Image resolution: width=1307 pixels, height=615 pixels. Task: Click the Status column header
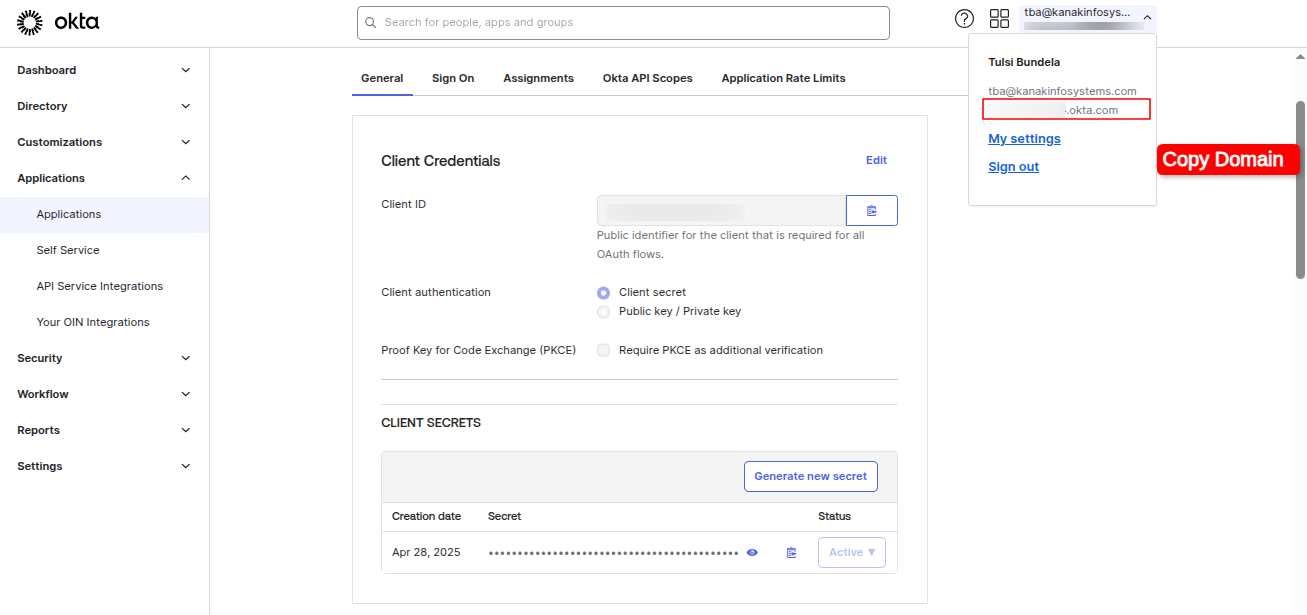tap(834, 516)
